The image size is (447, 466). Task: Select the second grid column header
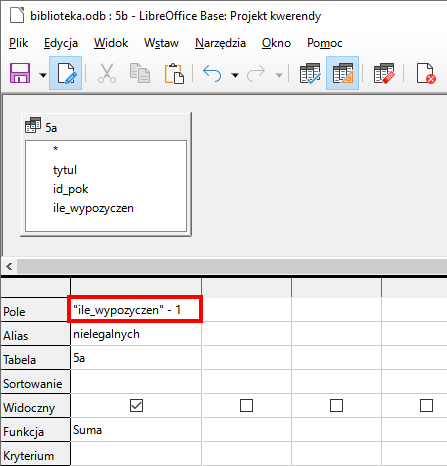pyautogui.click(x=247, y=287)
